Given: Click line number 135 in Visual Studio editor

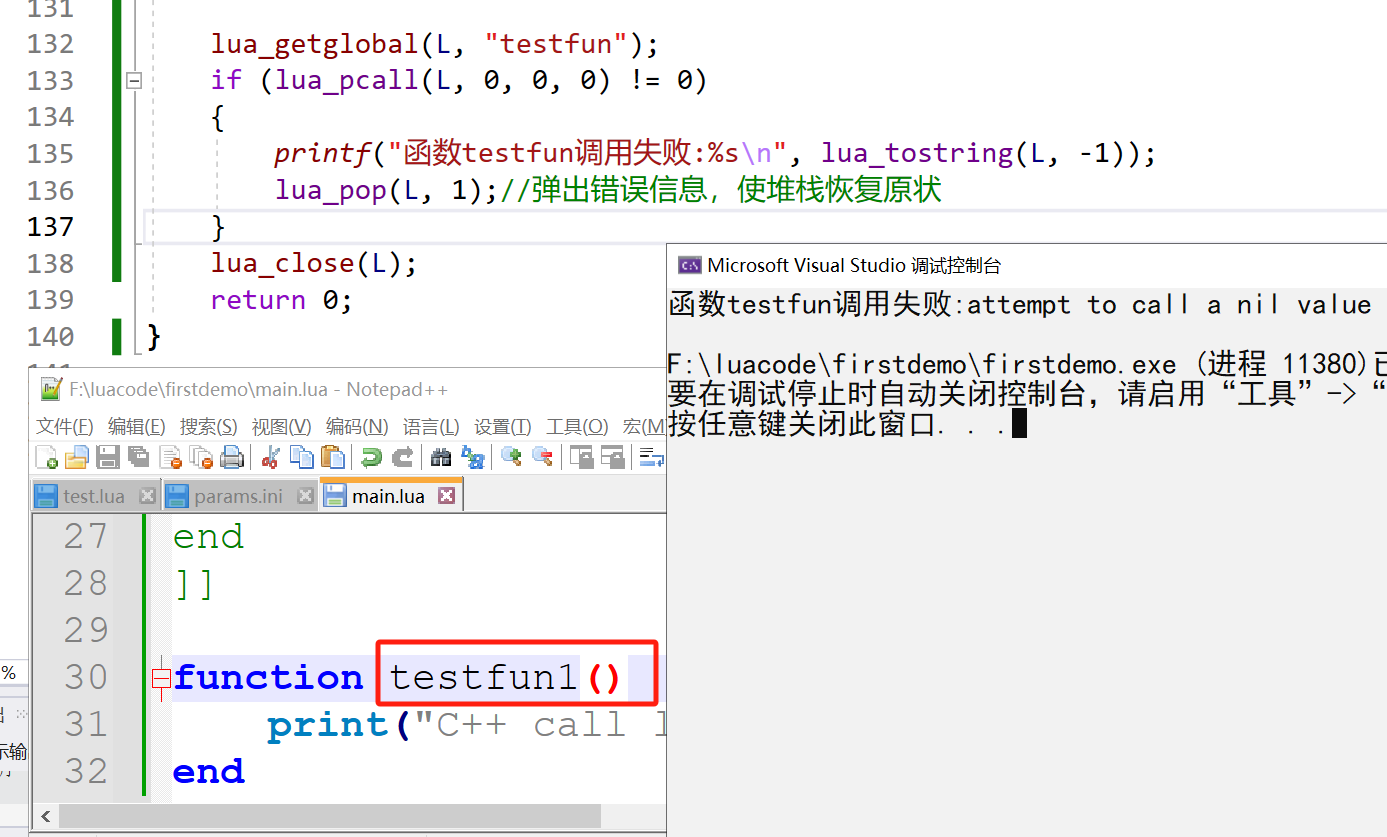Looking at the screenshot, I should (52, 154).
